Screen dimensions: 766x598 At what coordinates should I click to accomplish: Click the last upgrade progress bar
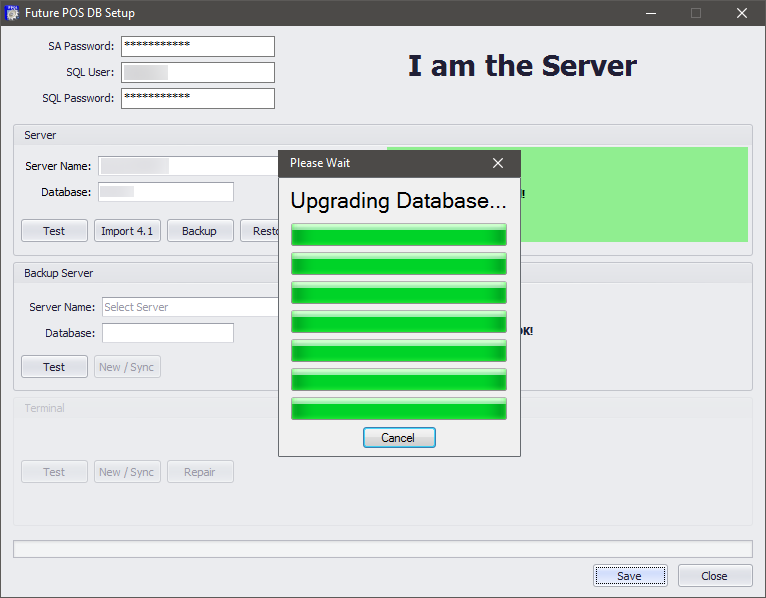coord(399,408)
